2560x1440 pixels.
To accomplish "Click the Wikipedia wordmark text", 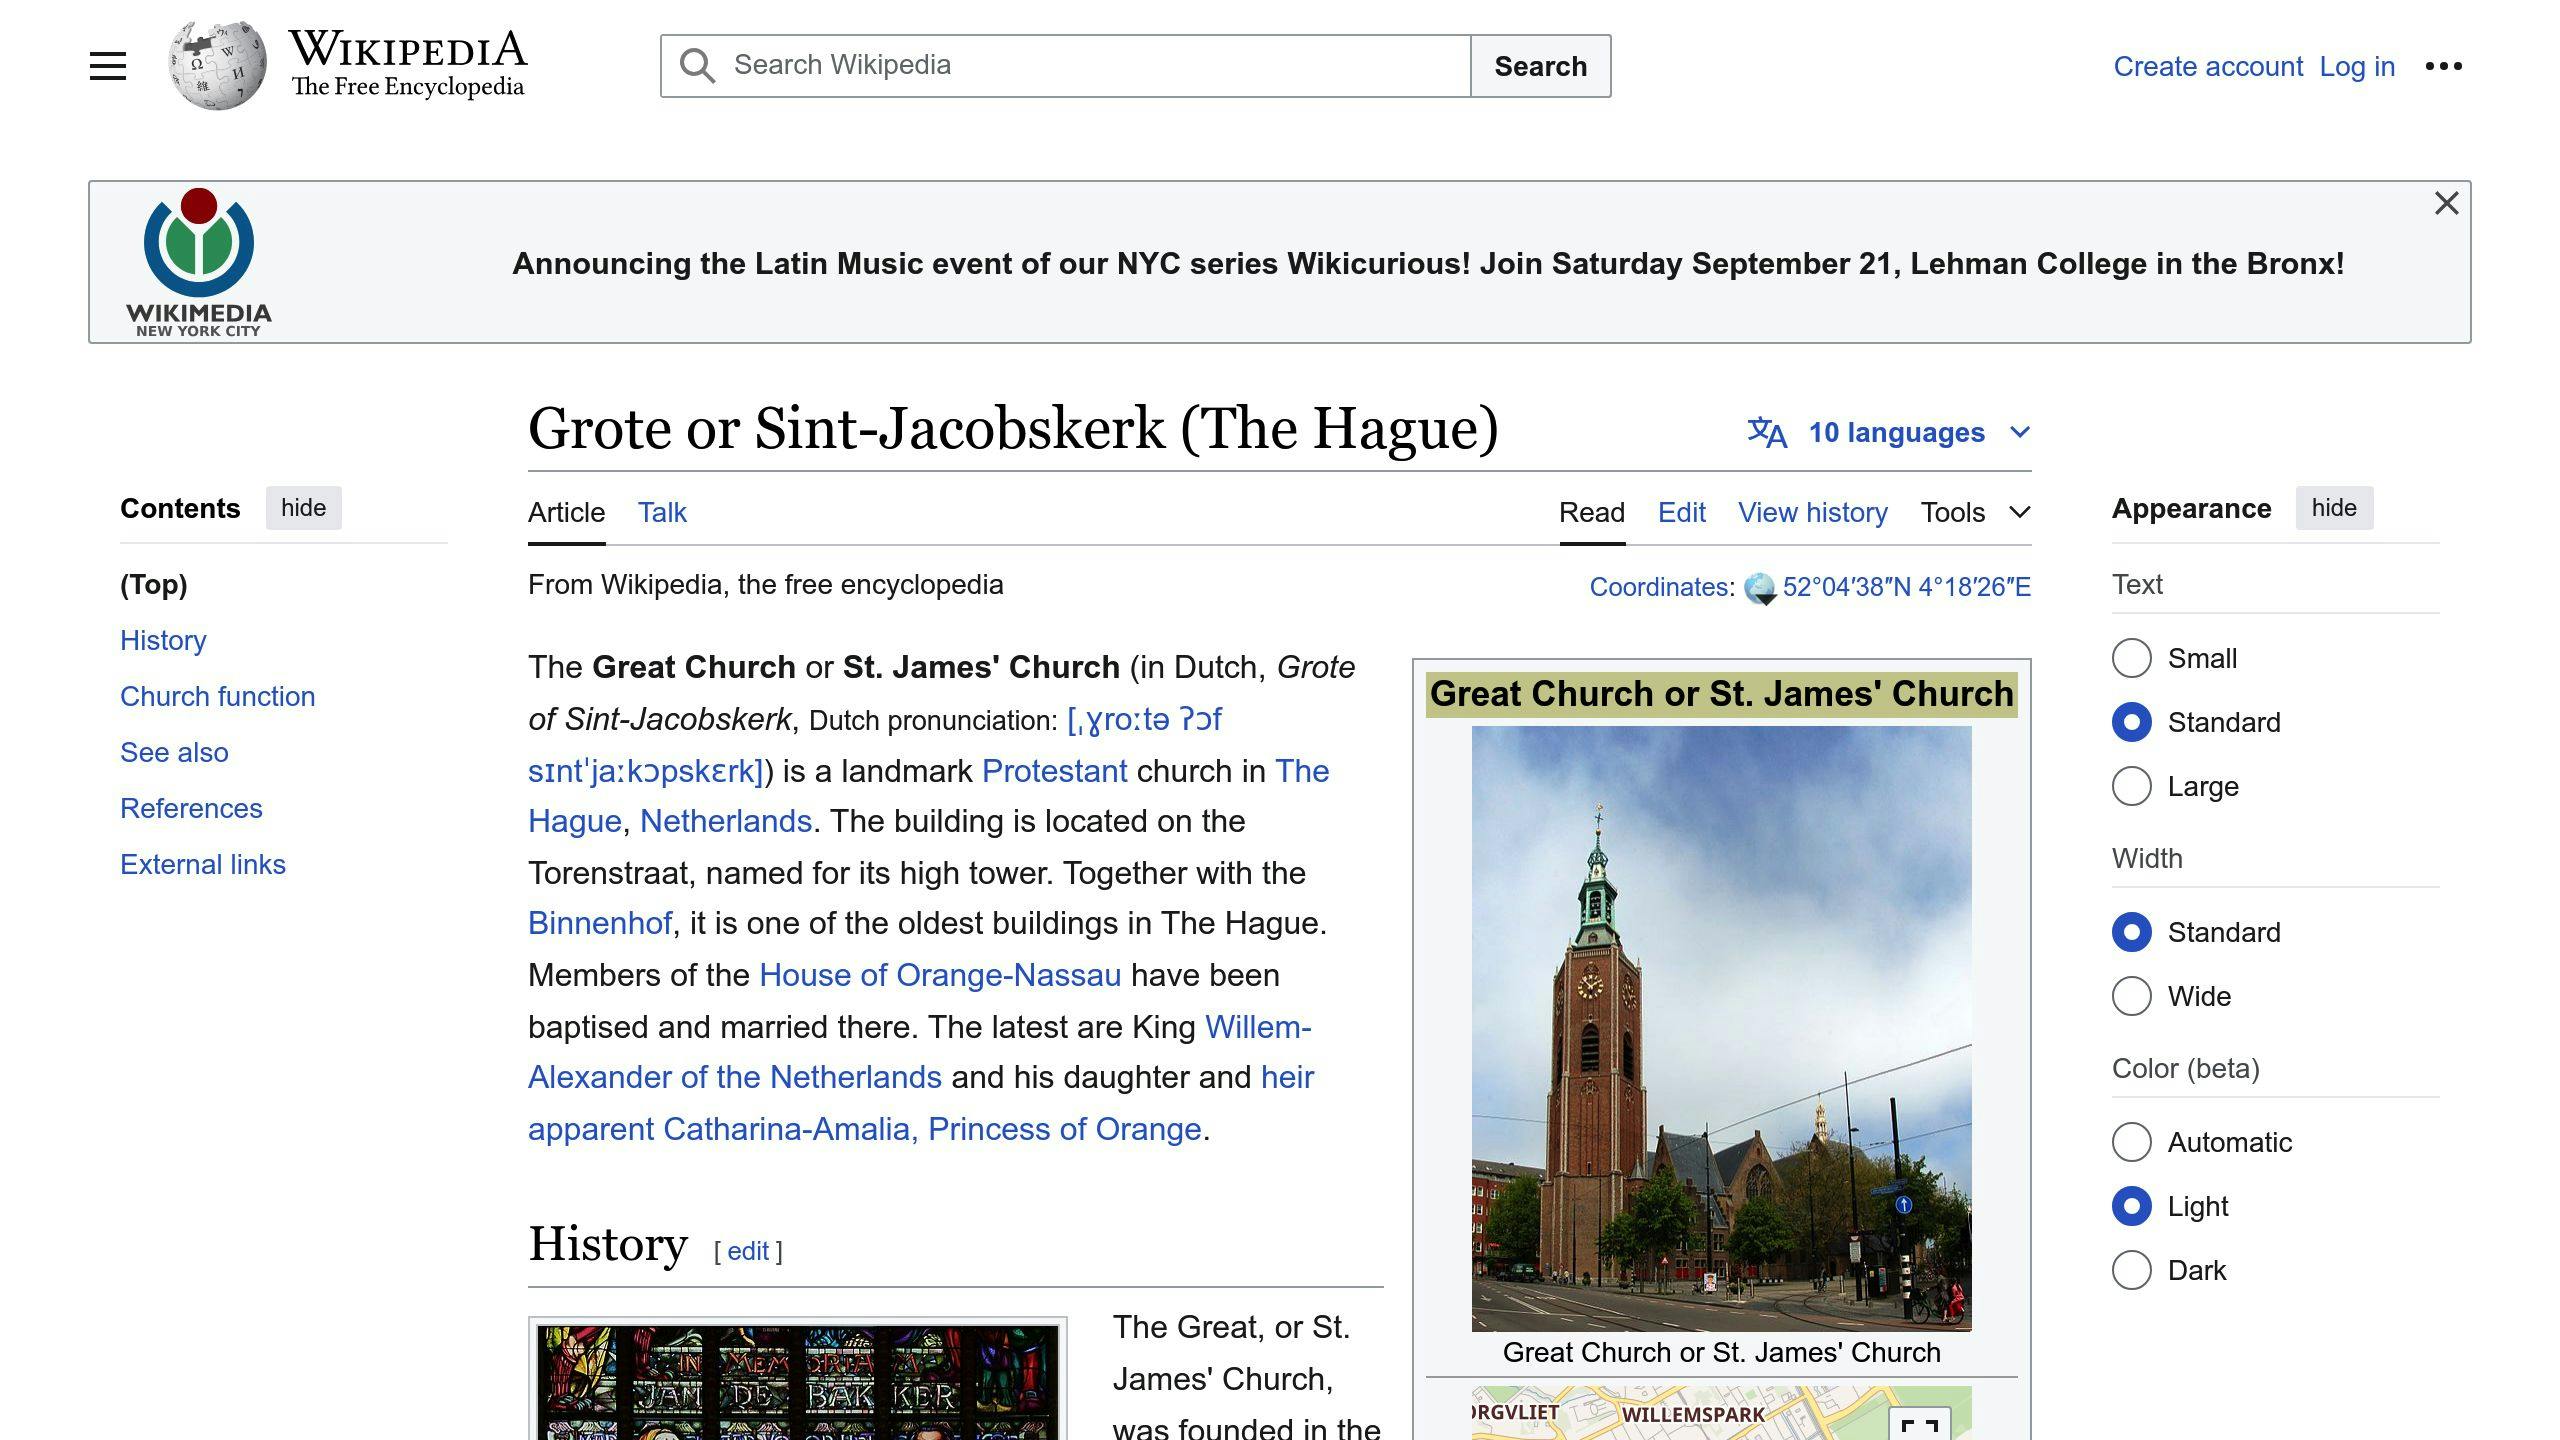I will pos(407,48).
